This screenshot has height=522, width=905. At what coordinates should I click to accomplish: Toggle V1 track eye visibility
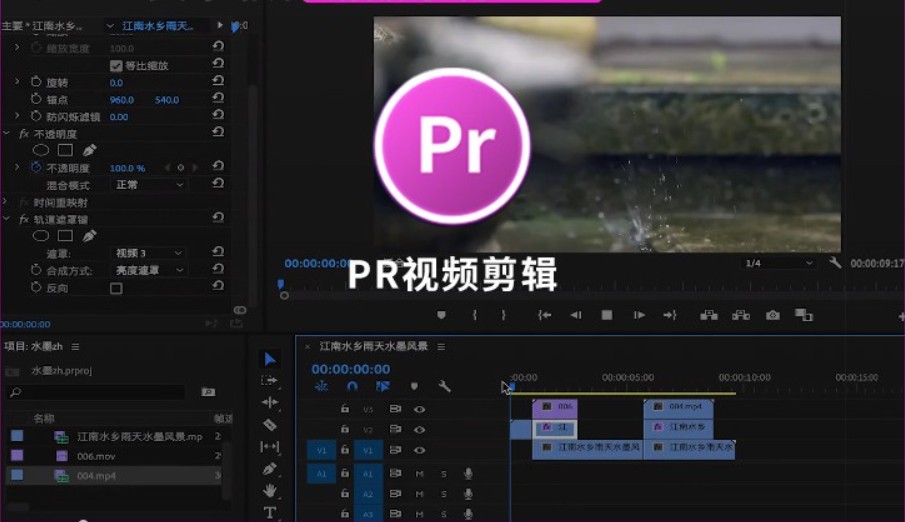click(x=419, y=450)
